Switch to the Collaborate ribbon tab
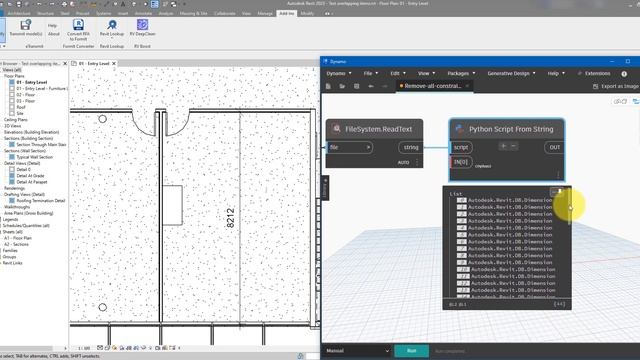640x360 pixels. pos(224,13)
